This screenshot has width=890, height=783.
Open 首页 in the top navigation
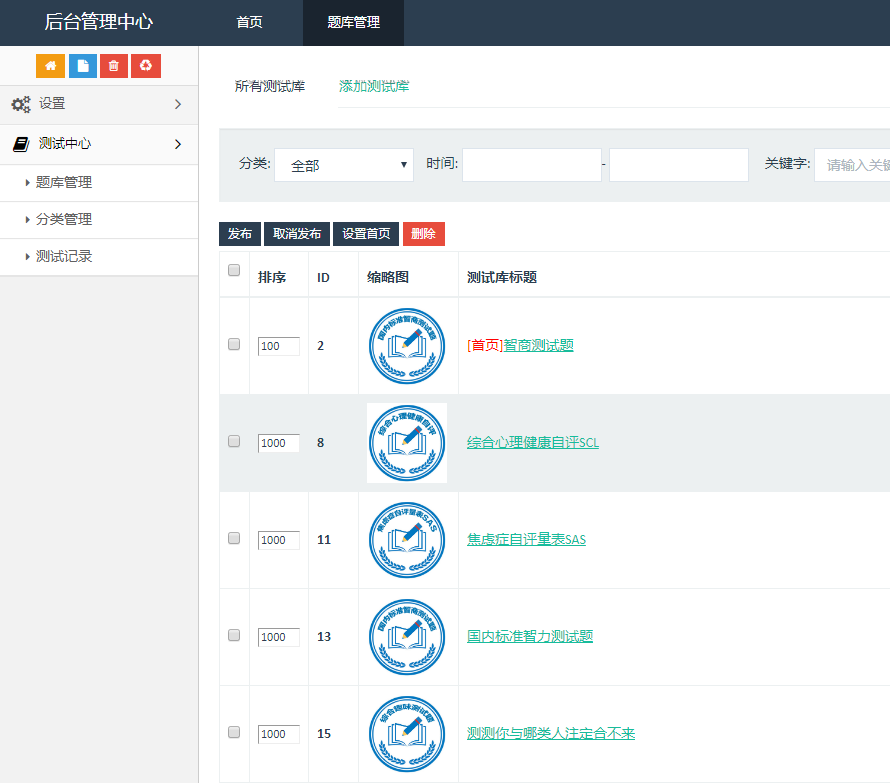(x=249, y=22)
